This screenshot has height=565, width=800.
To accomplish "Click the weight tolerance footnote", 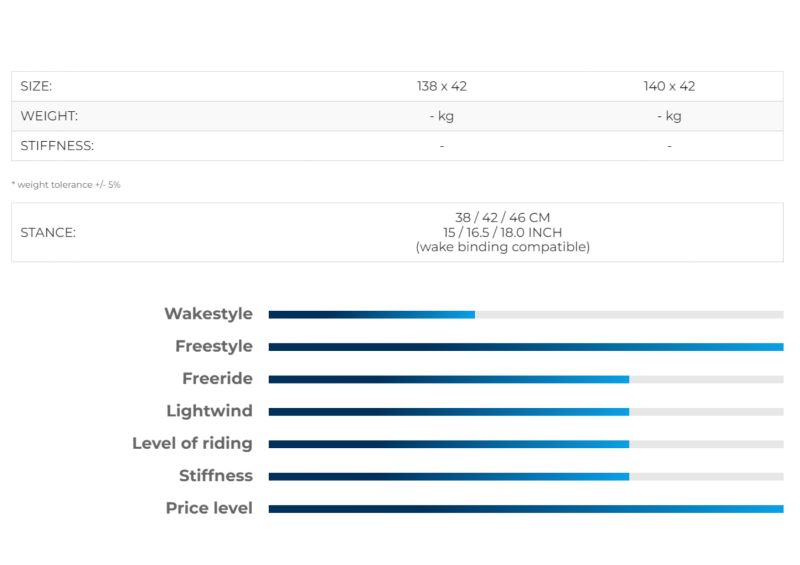I will [x=66, y=185].
